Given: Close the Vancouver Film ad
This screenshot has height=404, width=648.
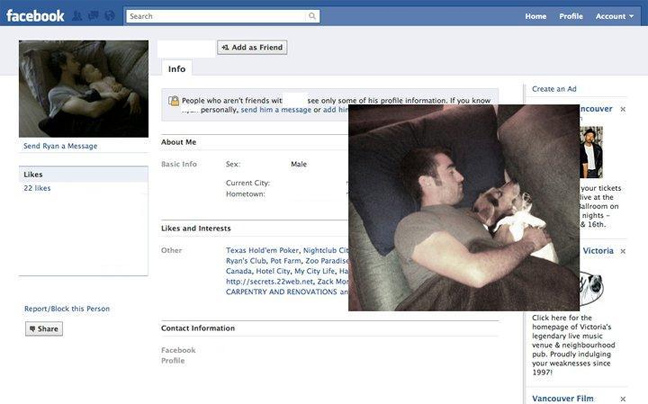Looking at the screenshot, I should 623,399.
